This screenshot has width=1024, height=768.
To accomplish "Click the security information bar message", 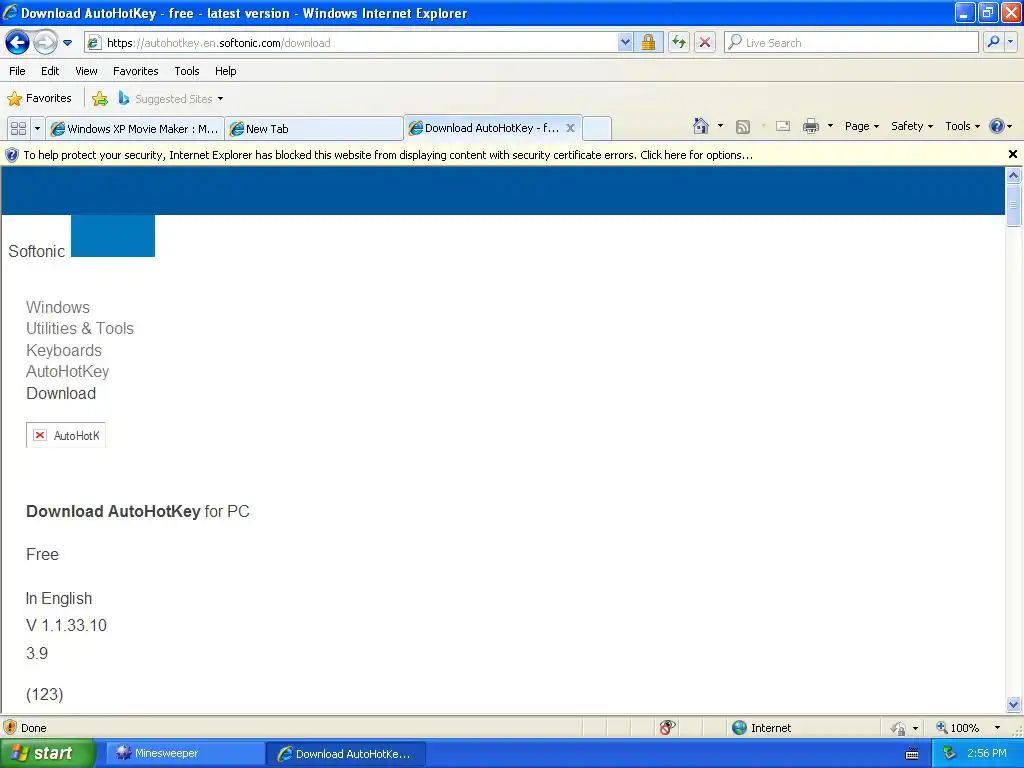I will [x=388, y=155].
